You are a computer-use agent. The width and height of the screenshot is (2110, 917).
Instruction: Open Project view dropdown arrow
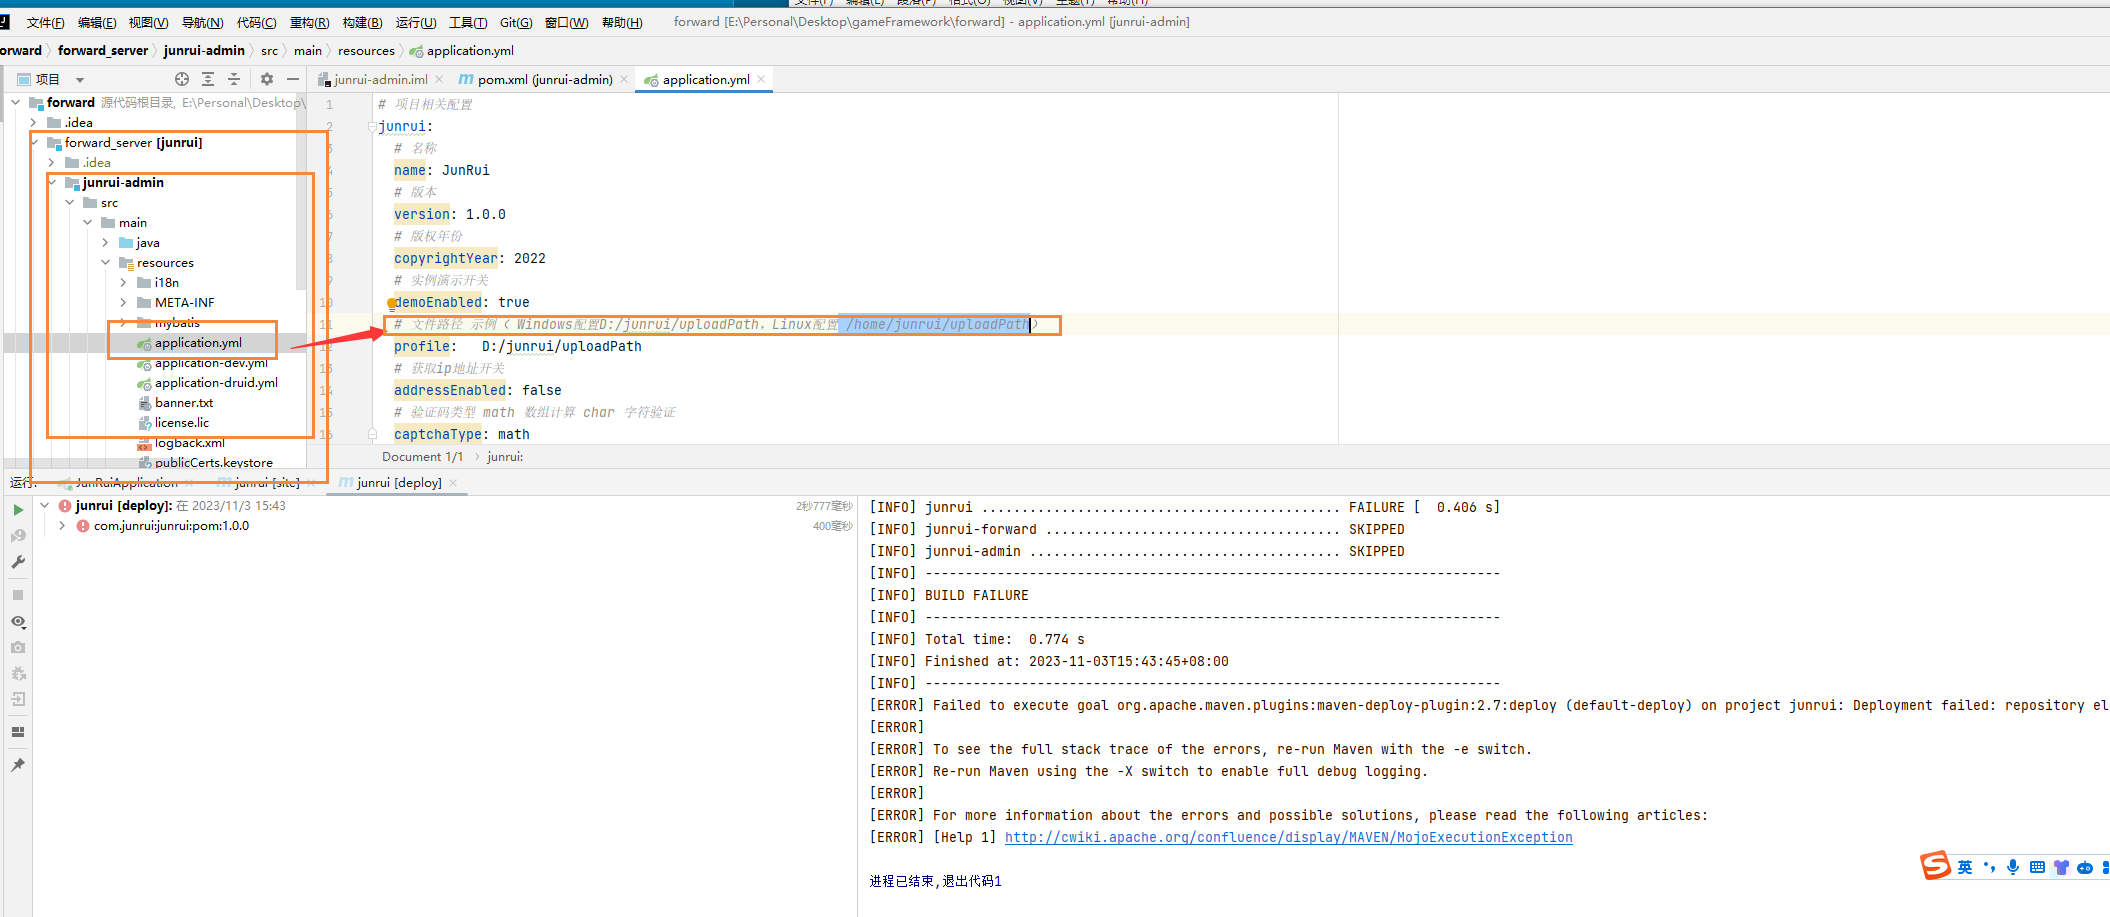(x=80, y=80)
